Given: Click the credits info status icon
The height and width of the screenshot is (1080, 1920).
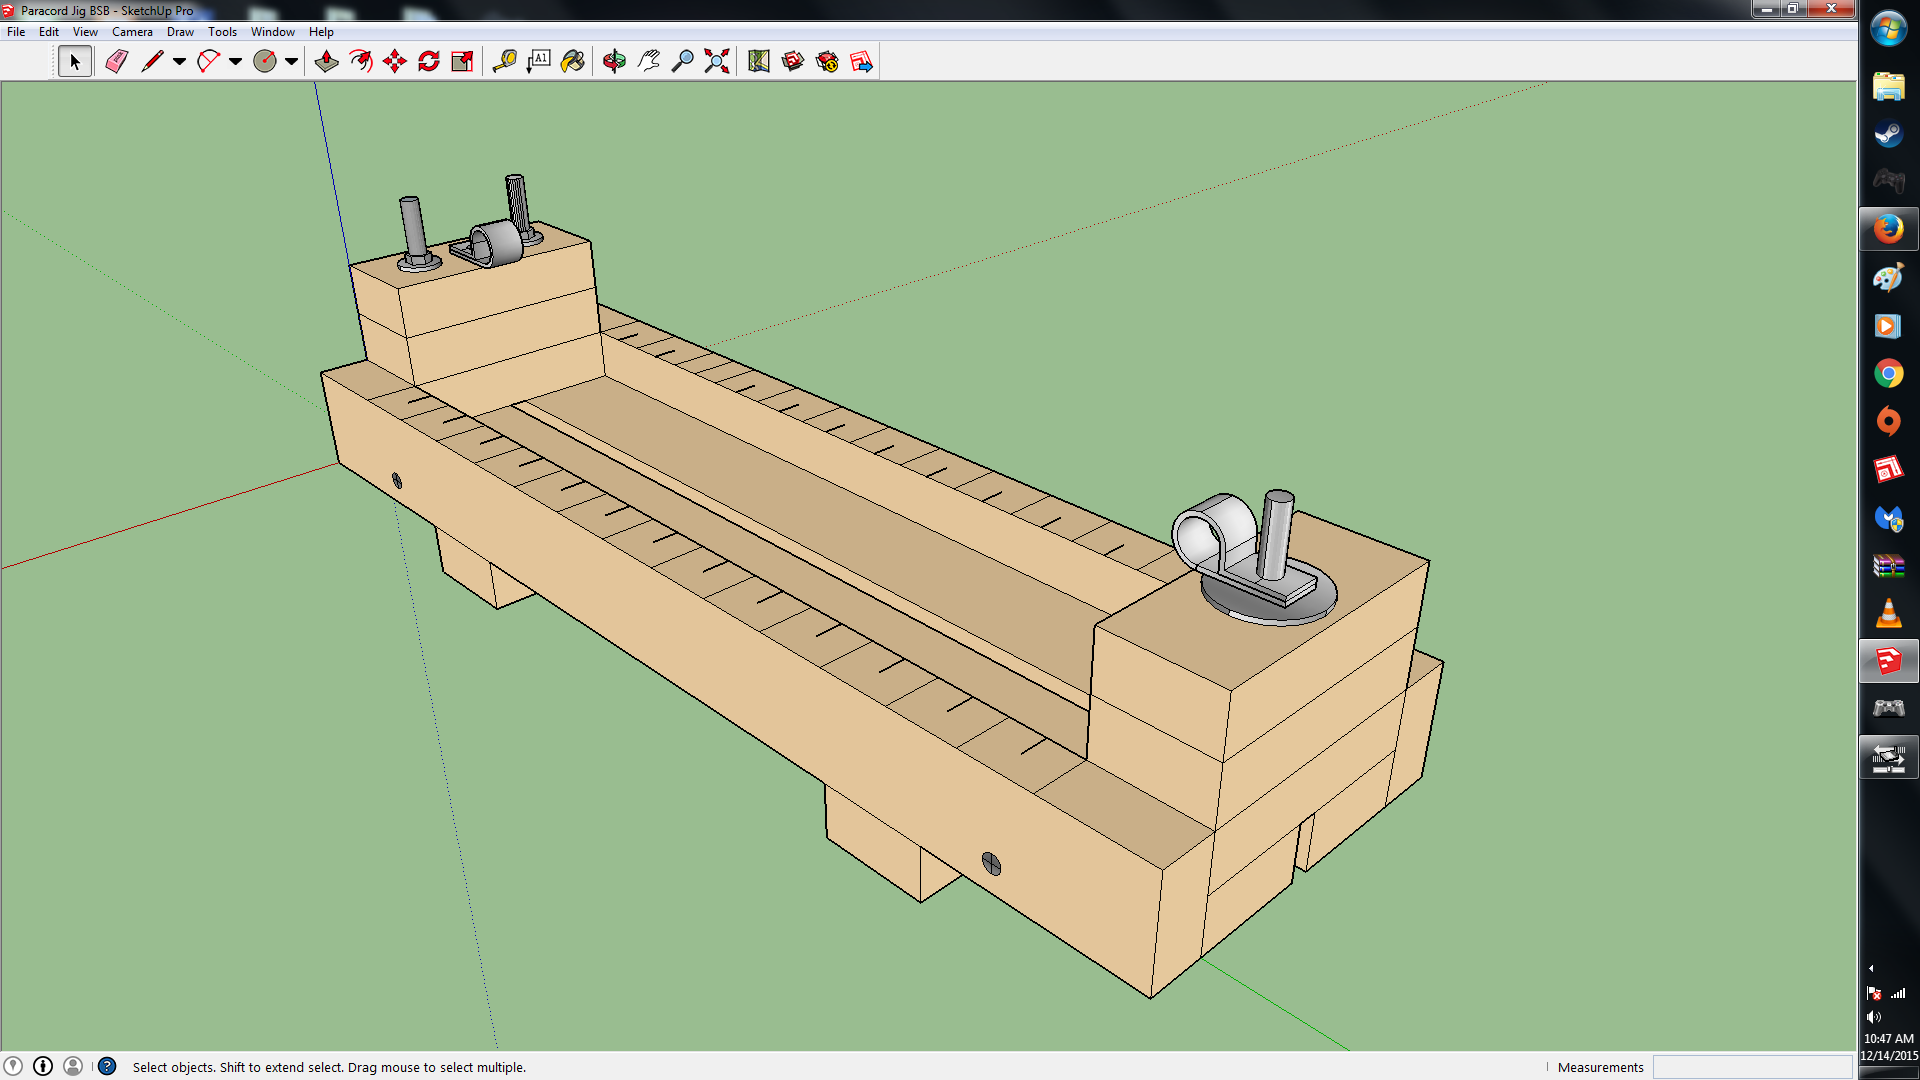Looking at the screenshot, I should pos(43,1066).
